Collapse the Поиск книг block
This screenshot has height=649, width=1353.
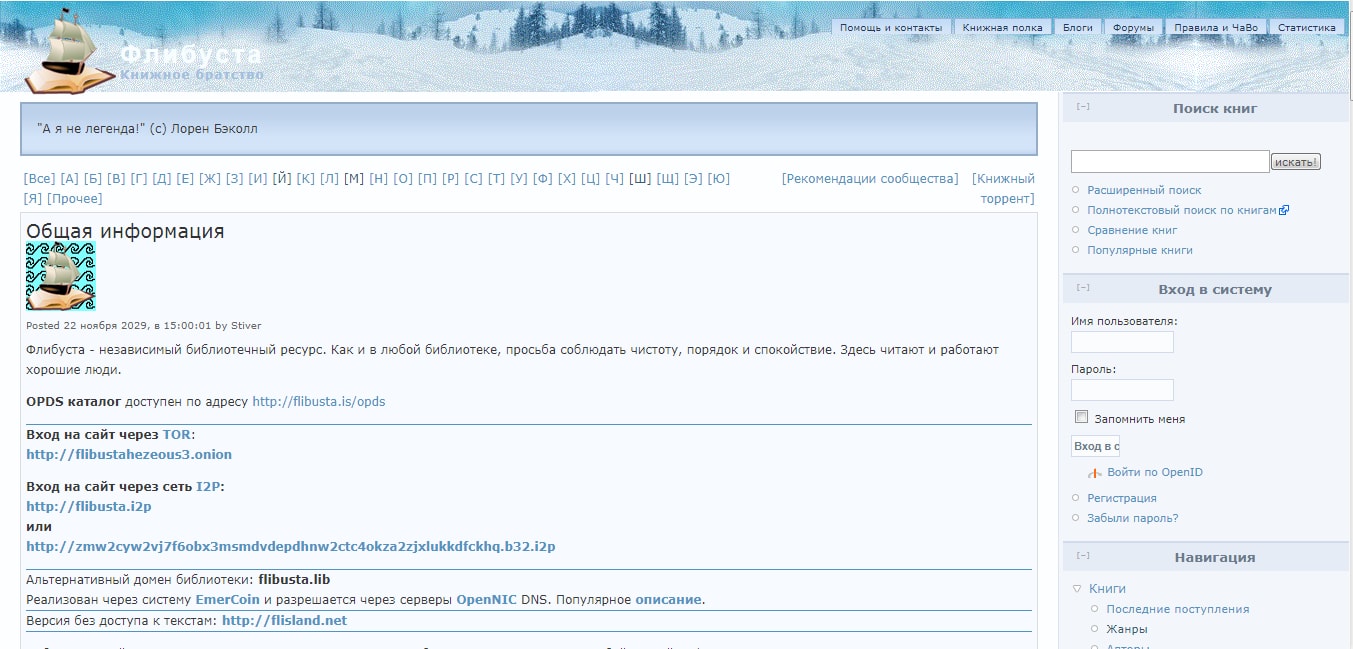pyautogui.click(x=1083, y=107)
